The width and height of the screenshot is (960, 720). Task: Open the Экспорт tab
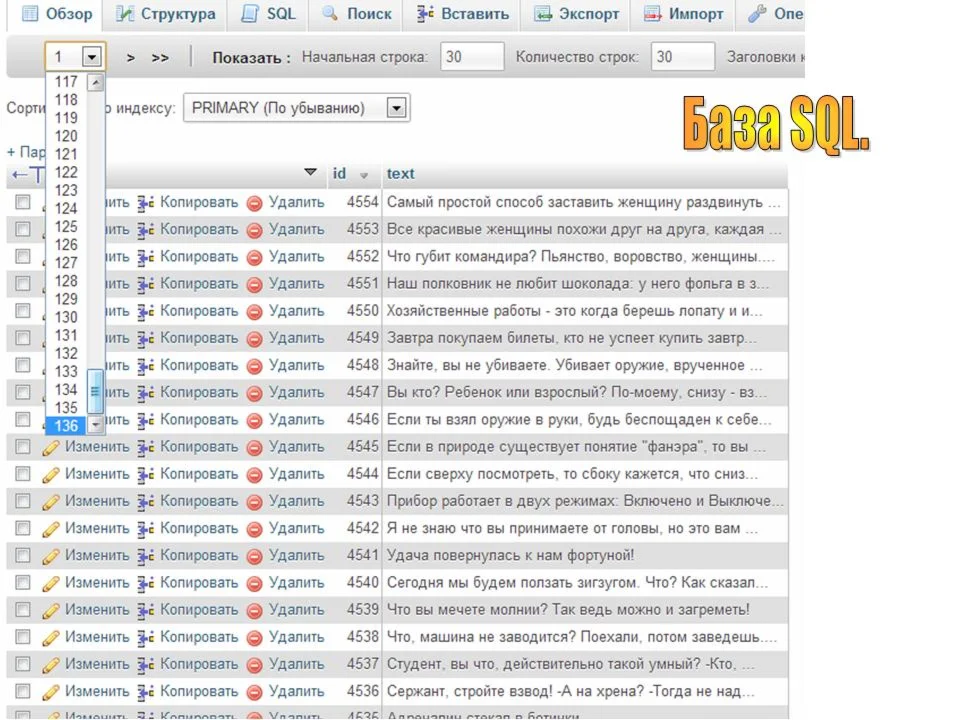tap(577, 14)
